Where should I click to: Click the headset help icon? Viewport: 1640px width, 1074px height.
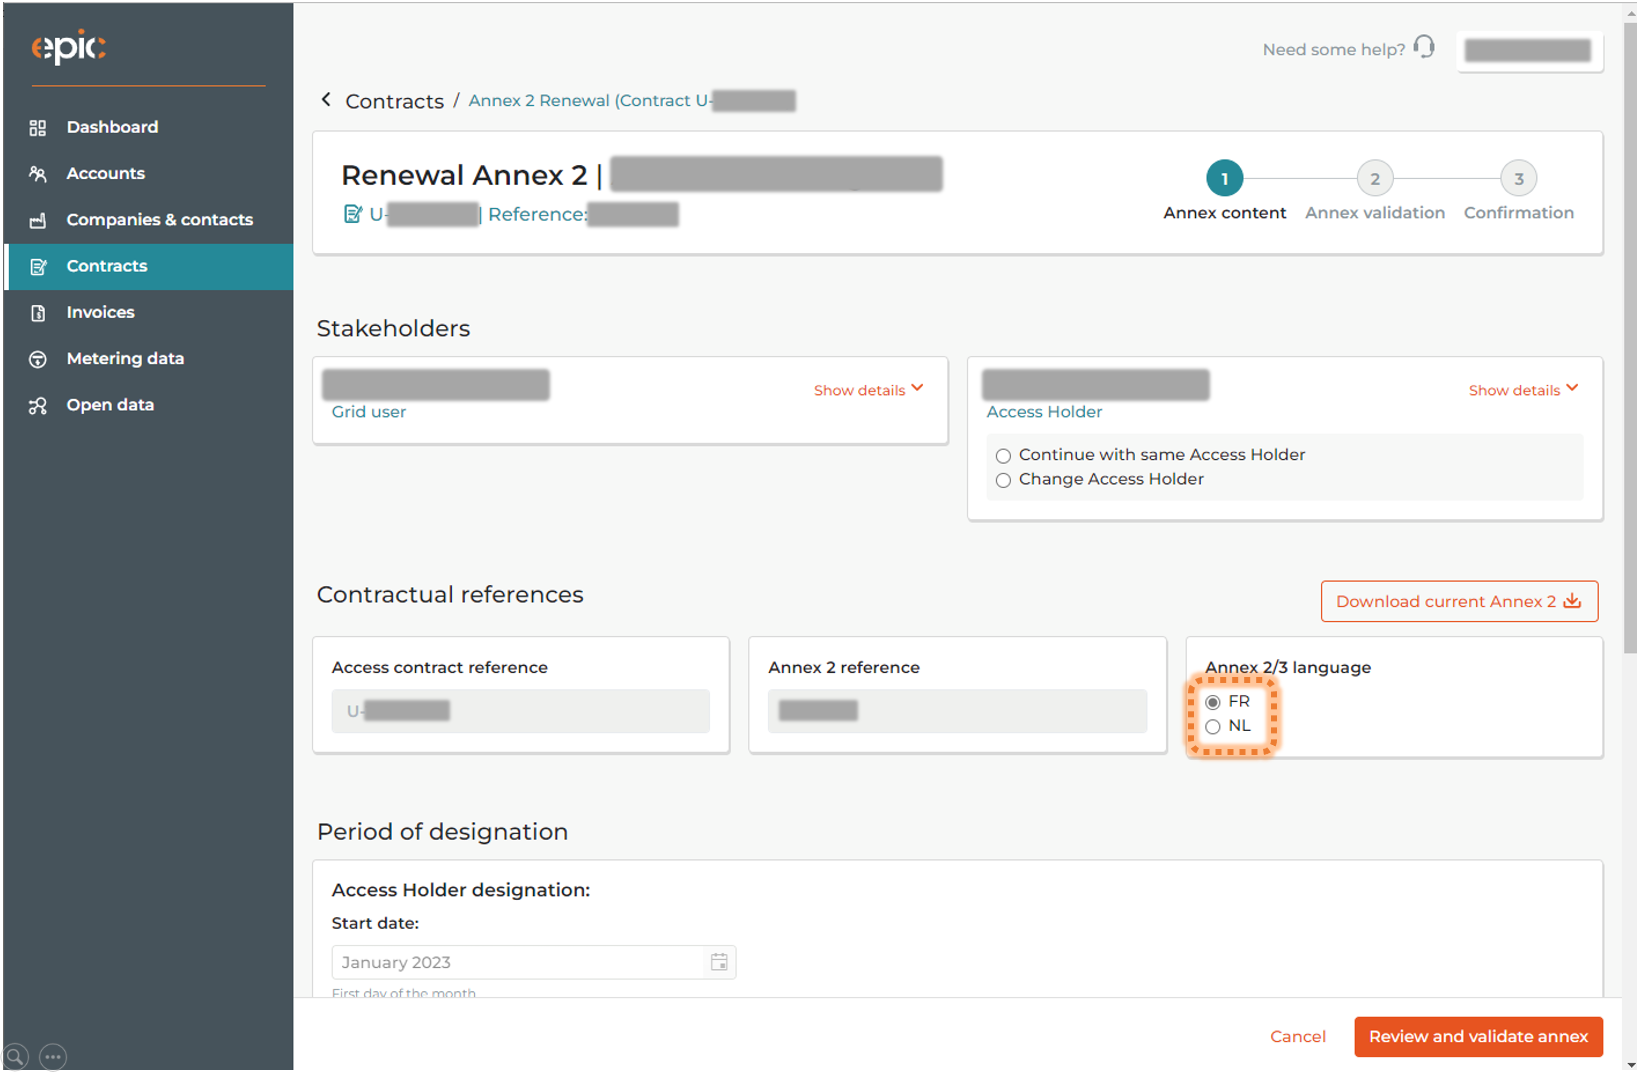pyautogui.click(x=1424, y=47)
